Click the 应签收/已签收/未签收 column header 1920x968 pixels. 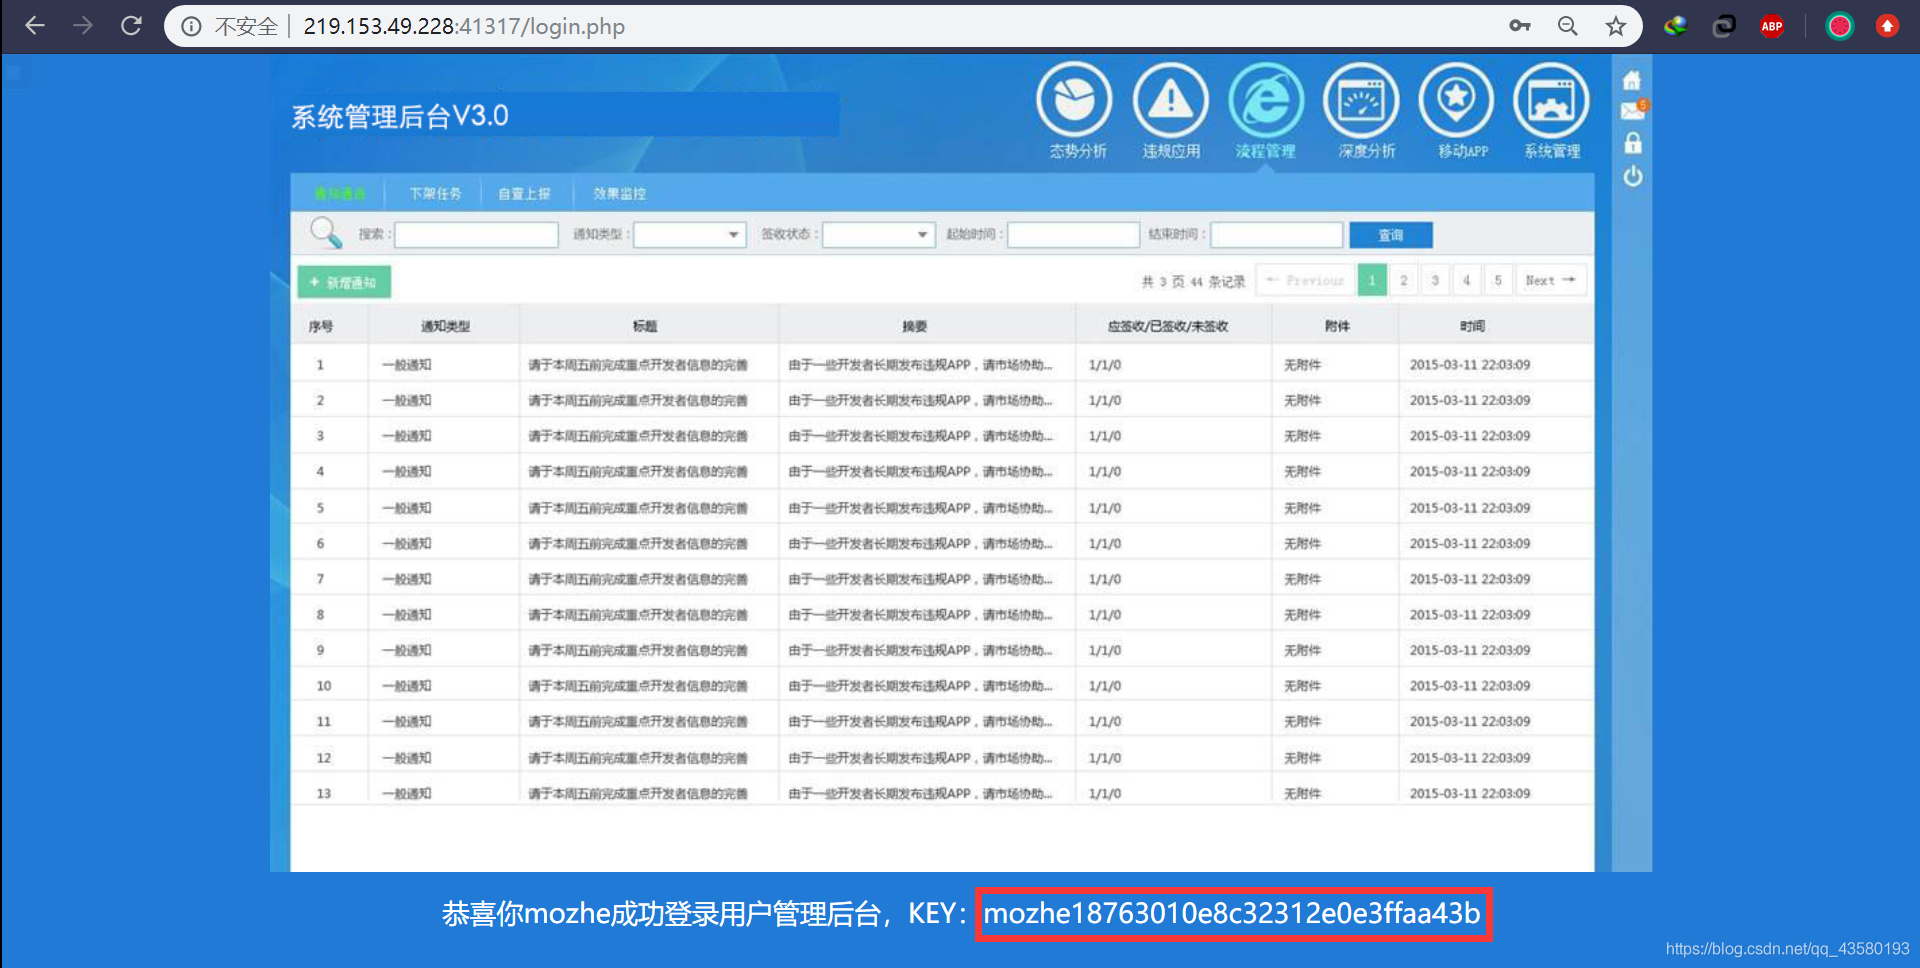1168,326
